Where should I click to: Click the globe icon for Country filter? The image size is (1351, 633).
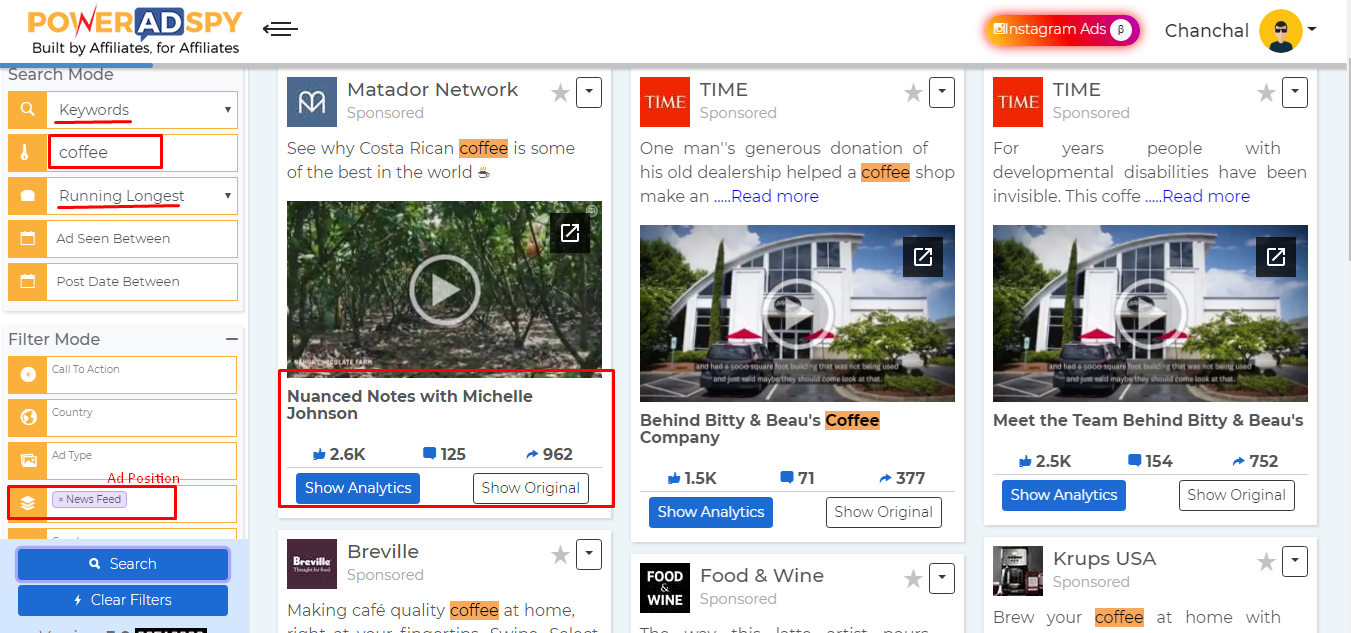point(28,418)
